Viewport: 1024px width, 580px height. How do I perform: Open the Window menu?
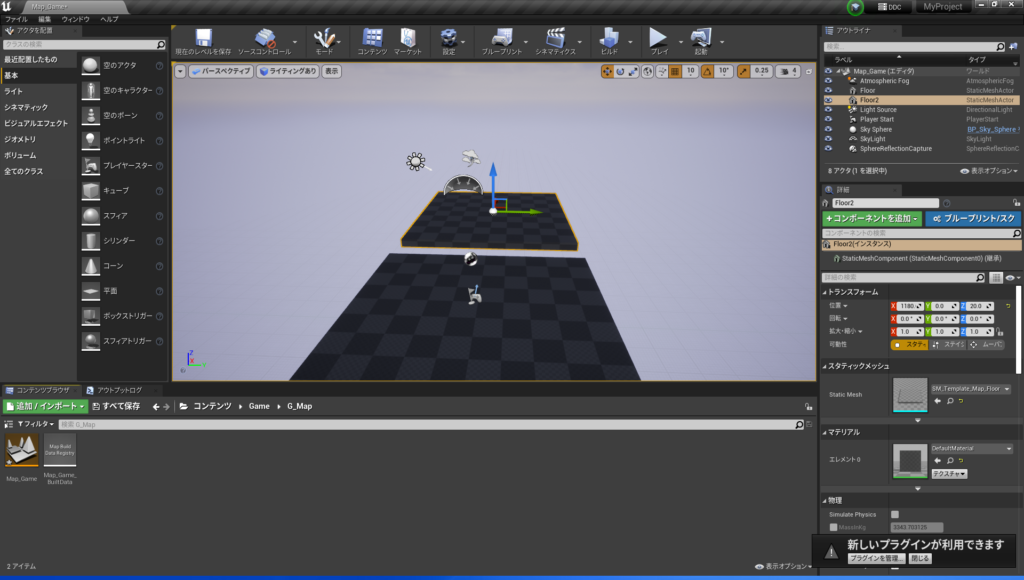tap(75, 19)
